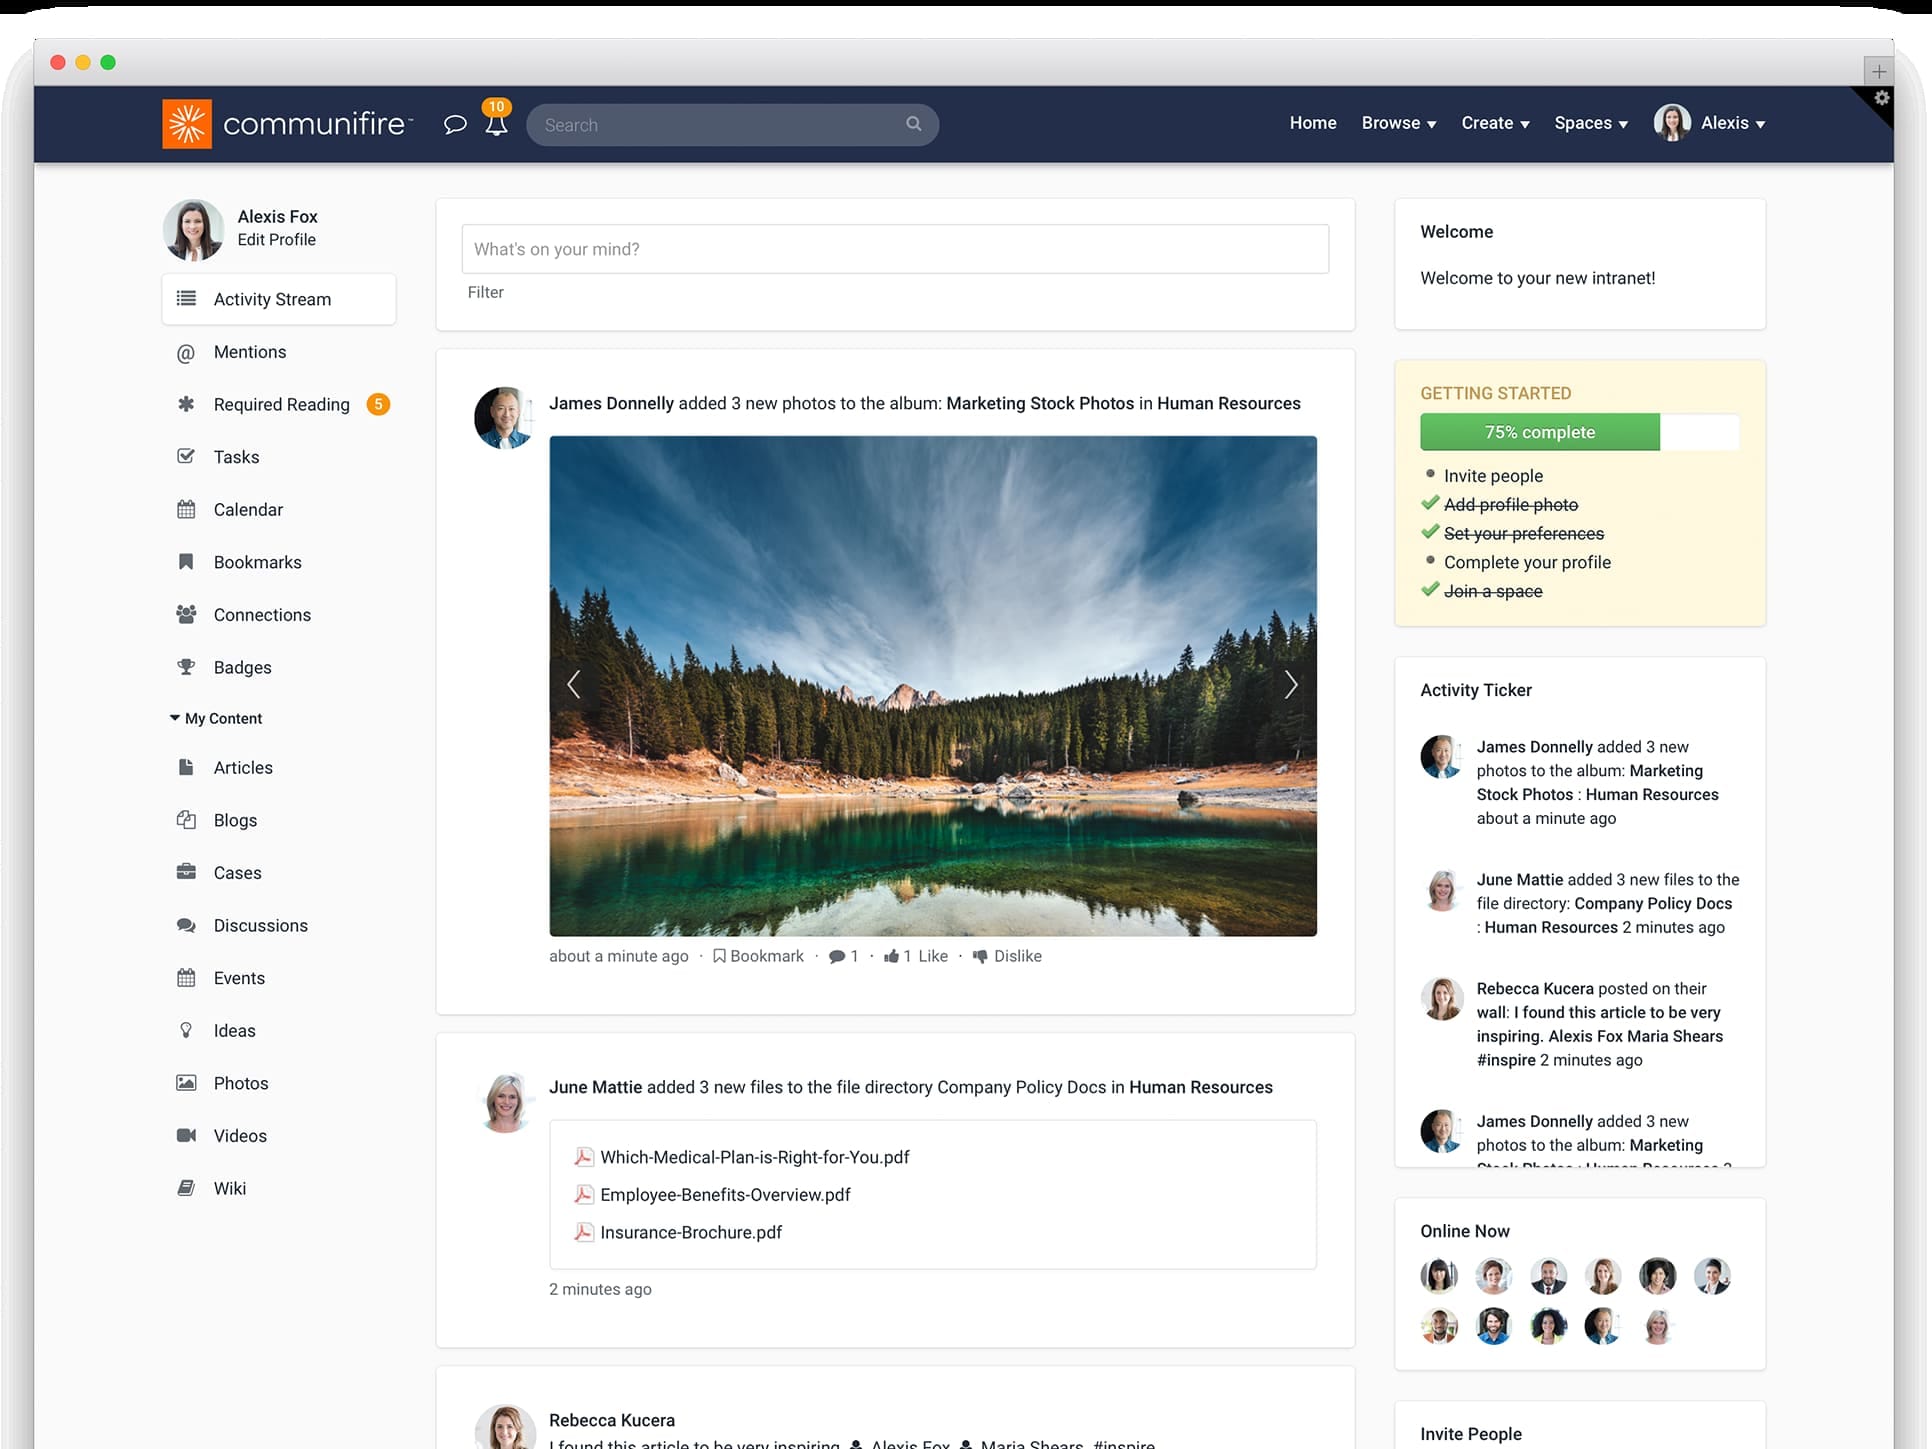The height and width of the screenshot is (1449, 1932).
Task: Click Alexis Fox profile photo in sidebar
Action: point(193,230)
